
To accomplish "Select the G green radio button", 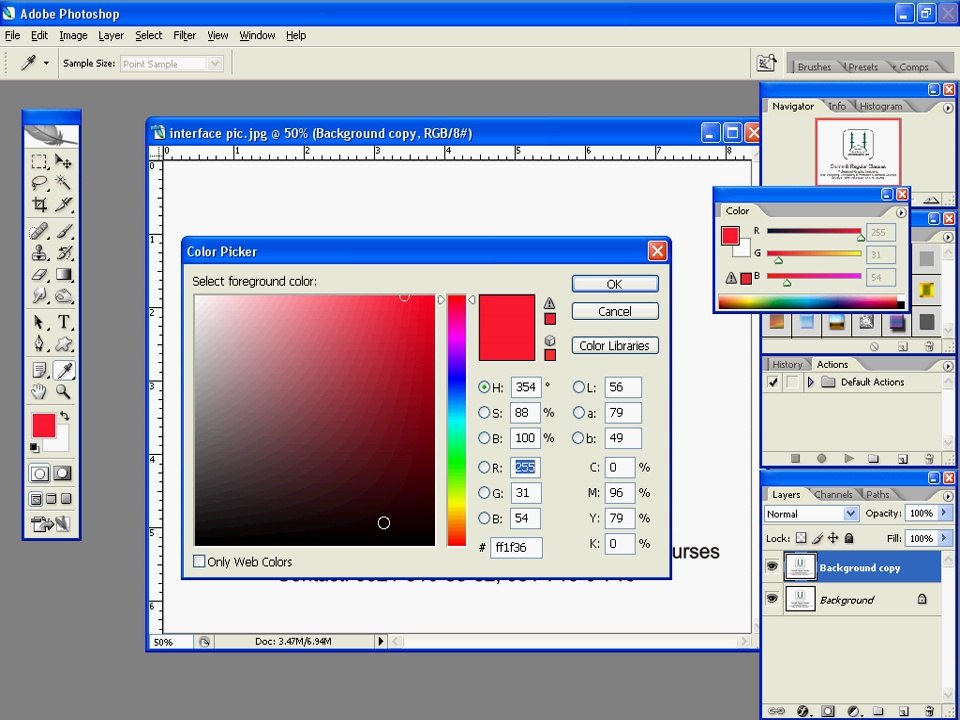I will click(484, 493).
